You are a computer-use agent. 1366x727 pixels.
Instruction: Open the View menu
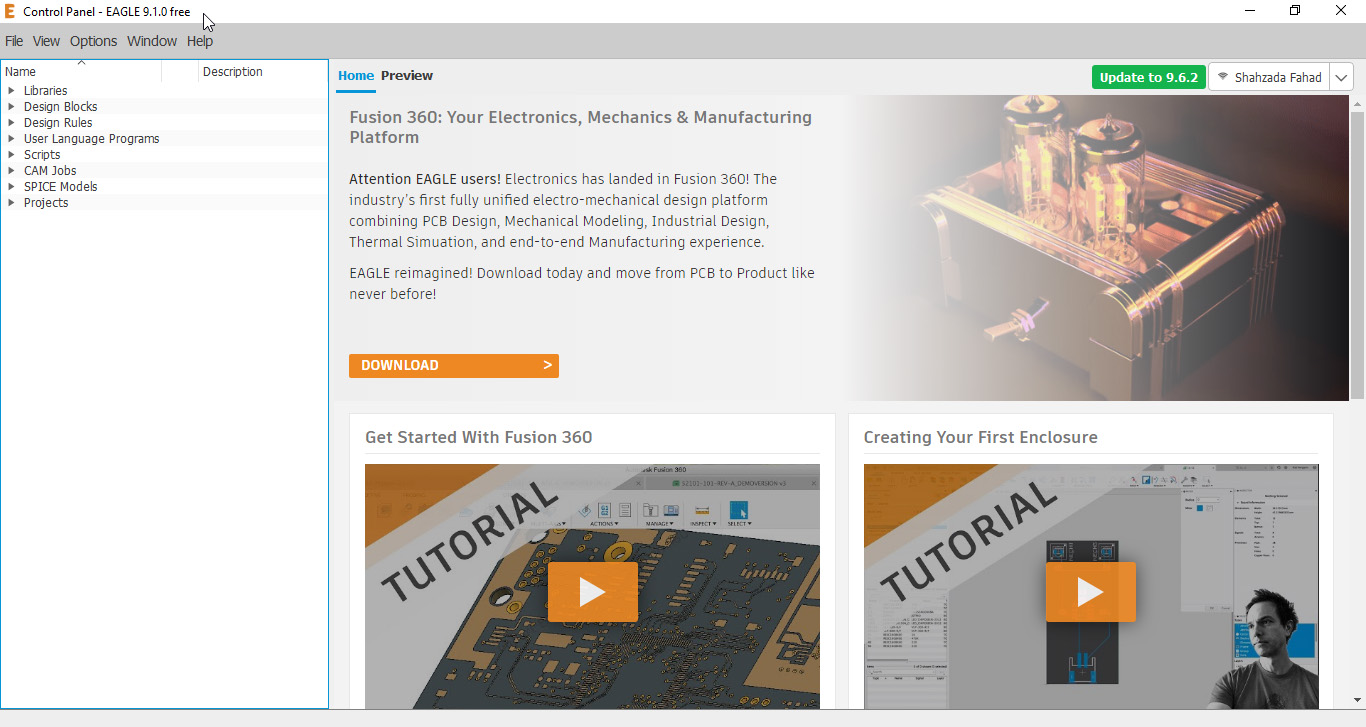coord(46,41)
